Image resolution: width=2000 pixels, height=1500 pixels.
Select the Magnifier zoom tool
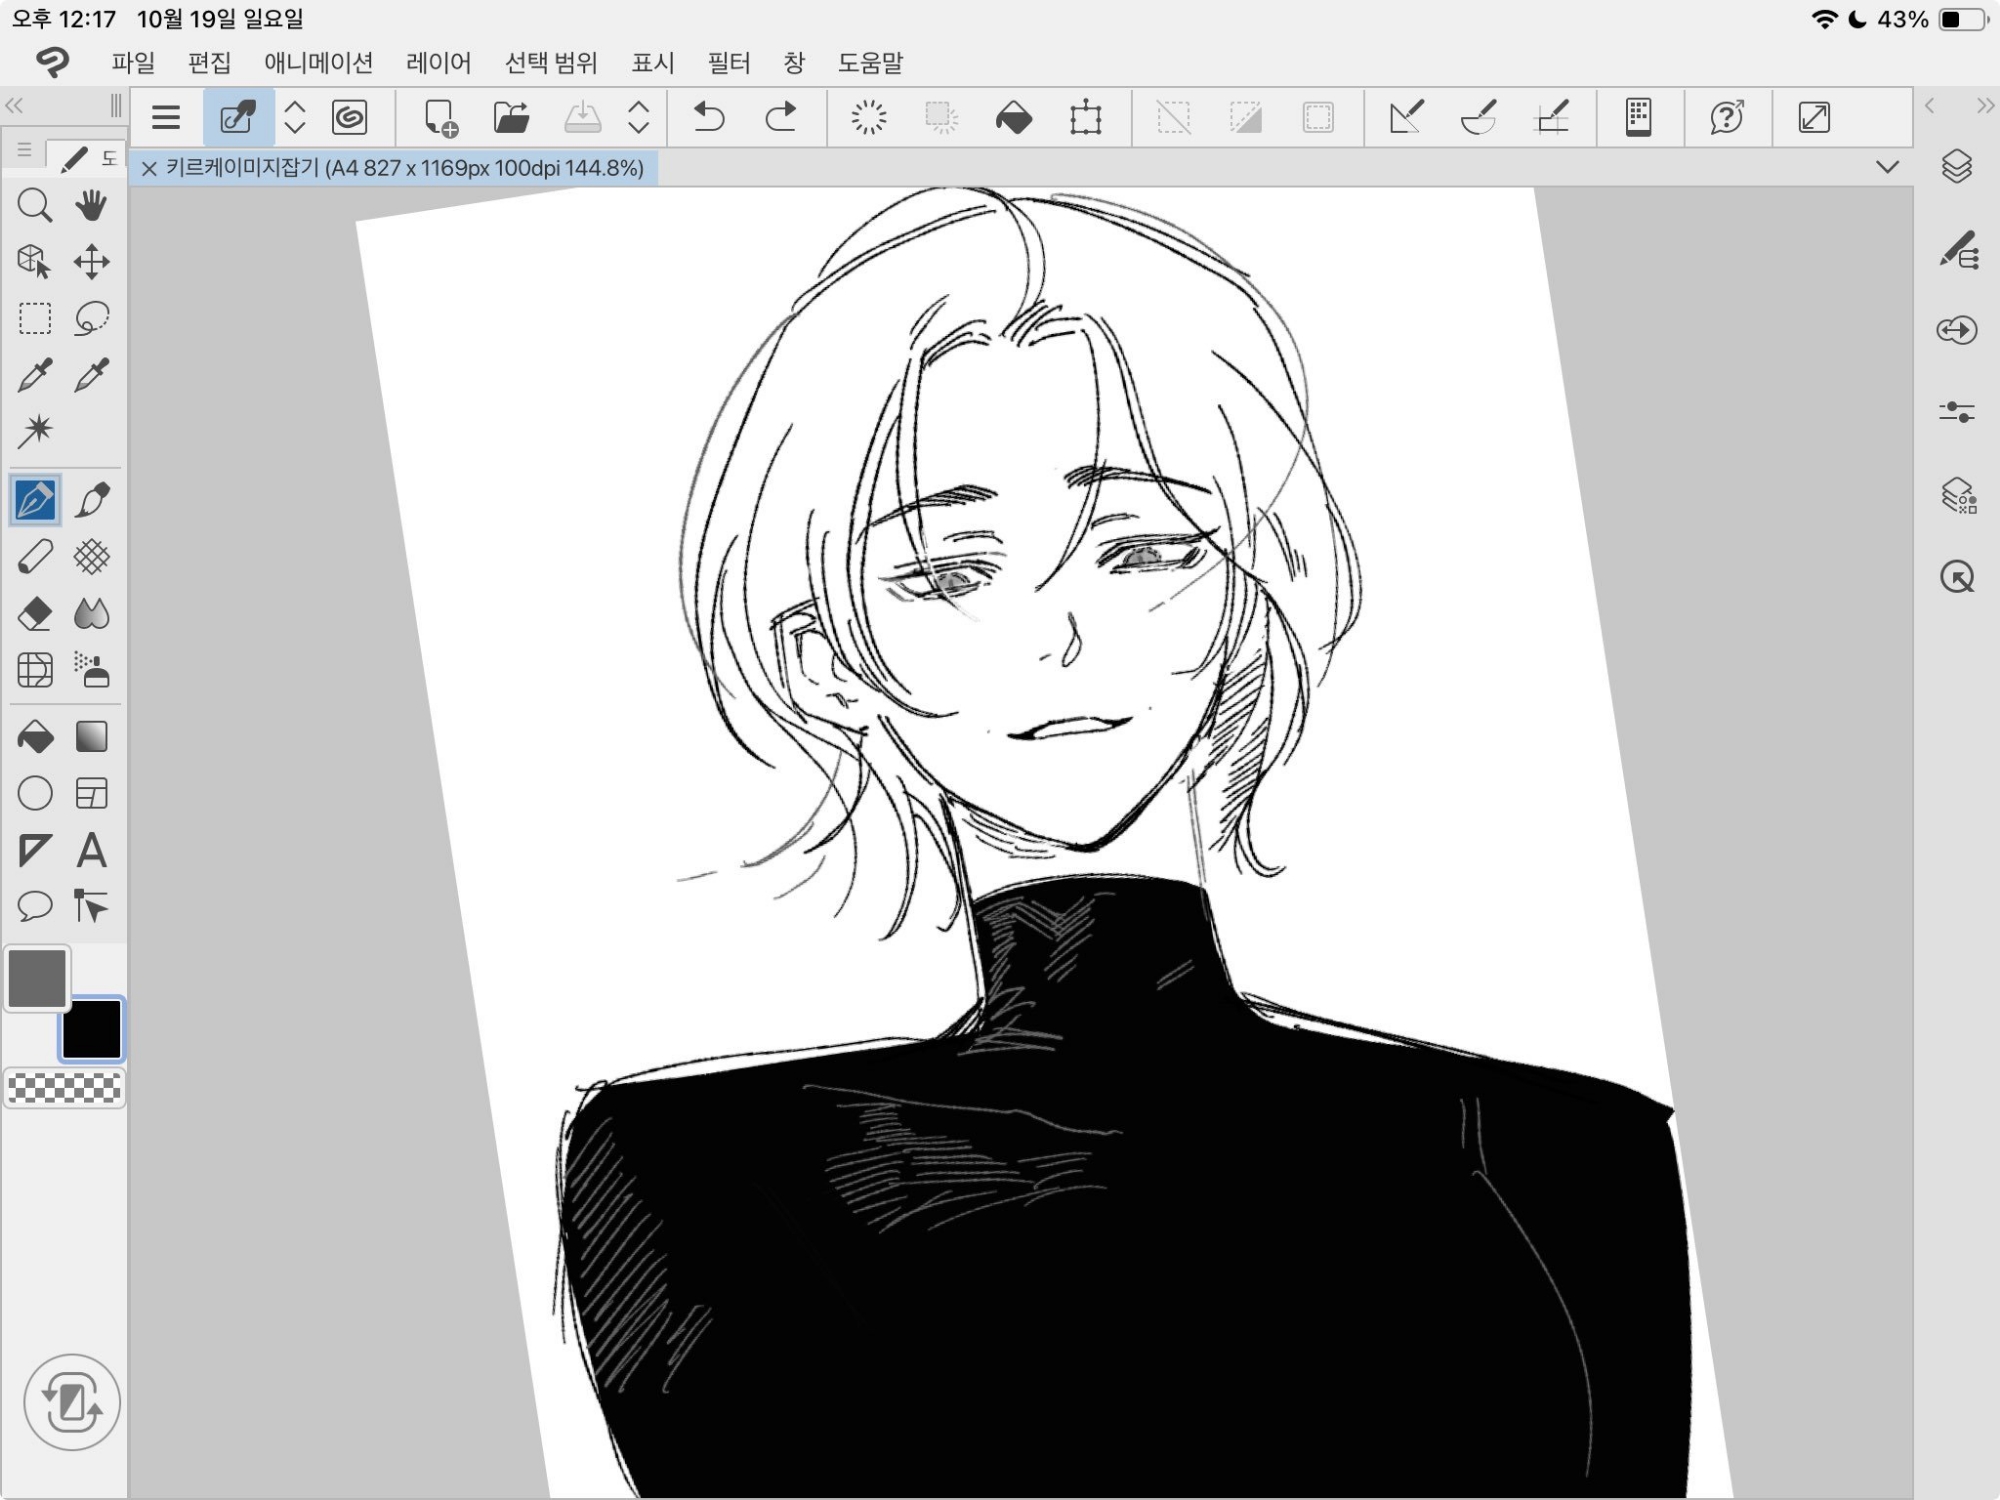click(34, 206)
